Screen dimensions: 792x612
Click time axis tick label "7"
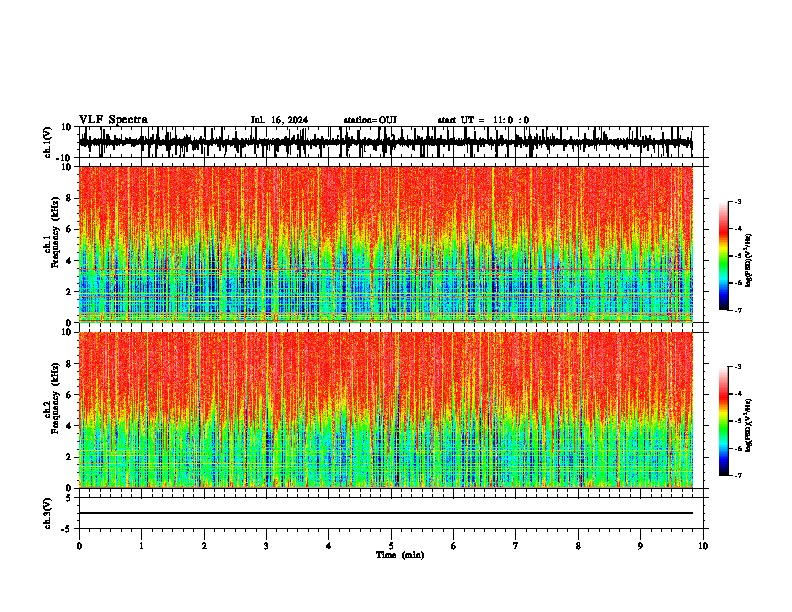(x=516, y=546)
